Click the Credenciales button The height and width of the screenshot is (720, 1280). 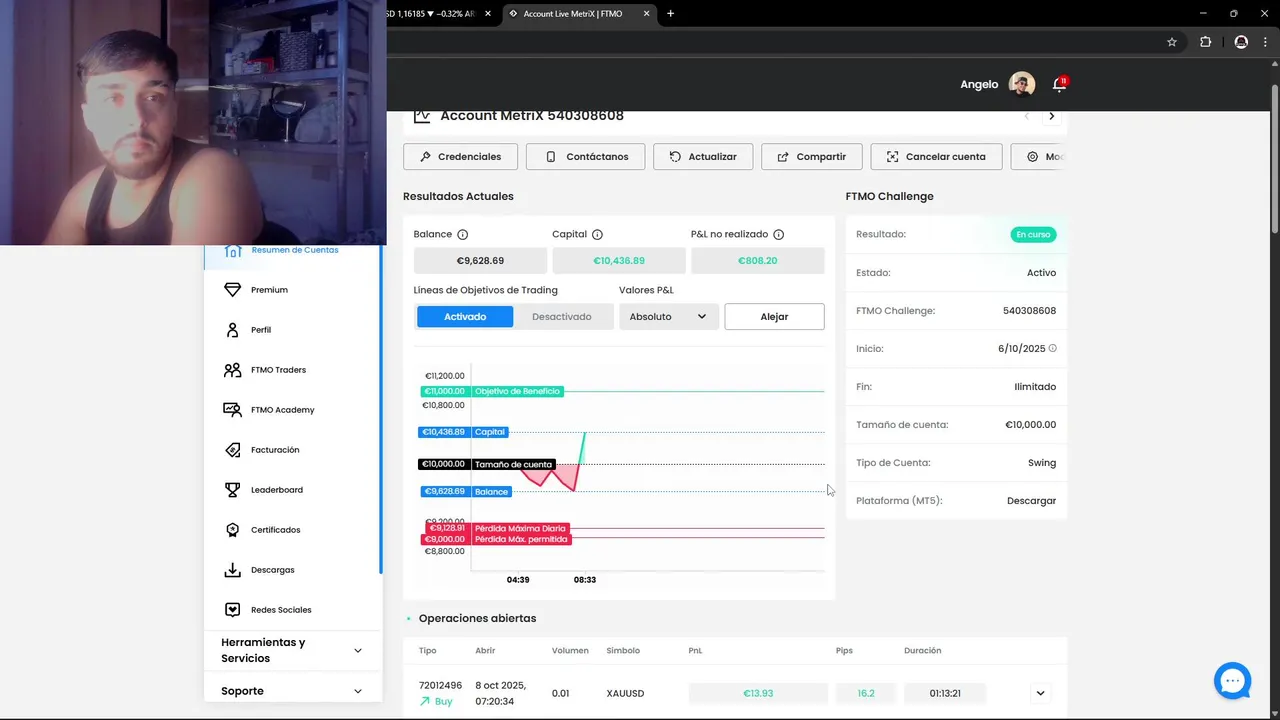[x=460, y=157]
